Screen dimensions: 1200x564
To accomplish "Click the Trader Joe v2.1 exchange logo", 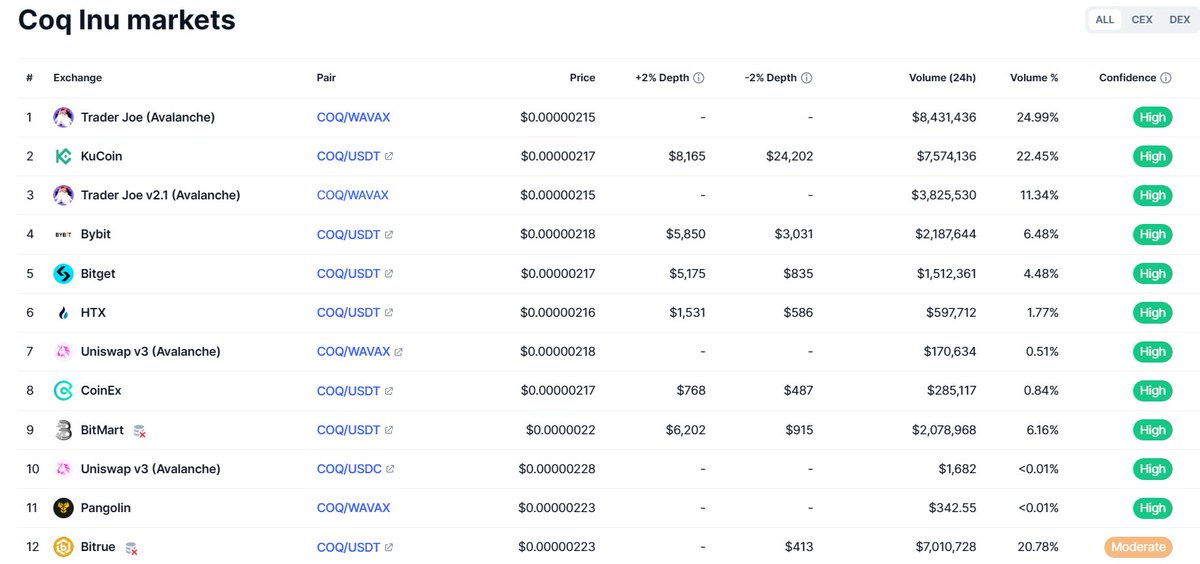I will tap(63, 195).
